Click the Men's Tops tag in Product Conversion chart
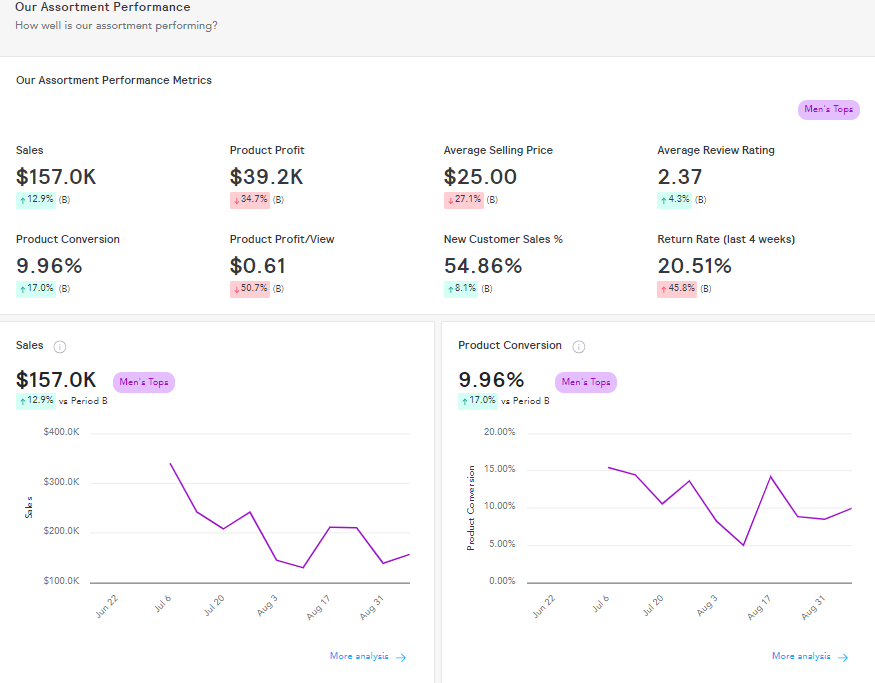The image size is (875, 683). point(586,382)
